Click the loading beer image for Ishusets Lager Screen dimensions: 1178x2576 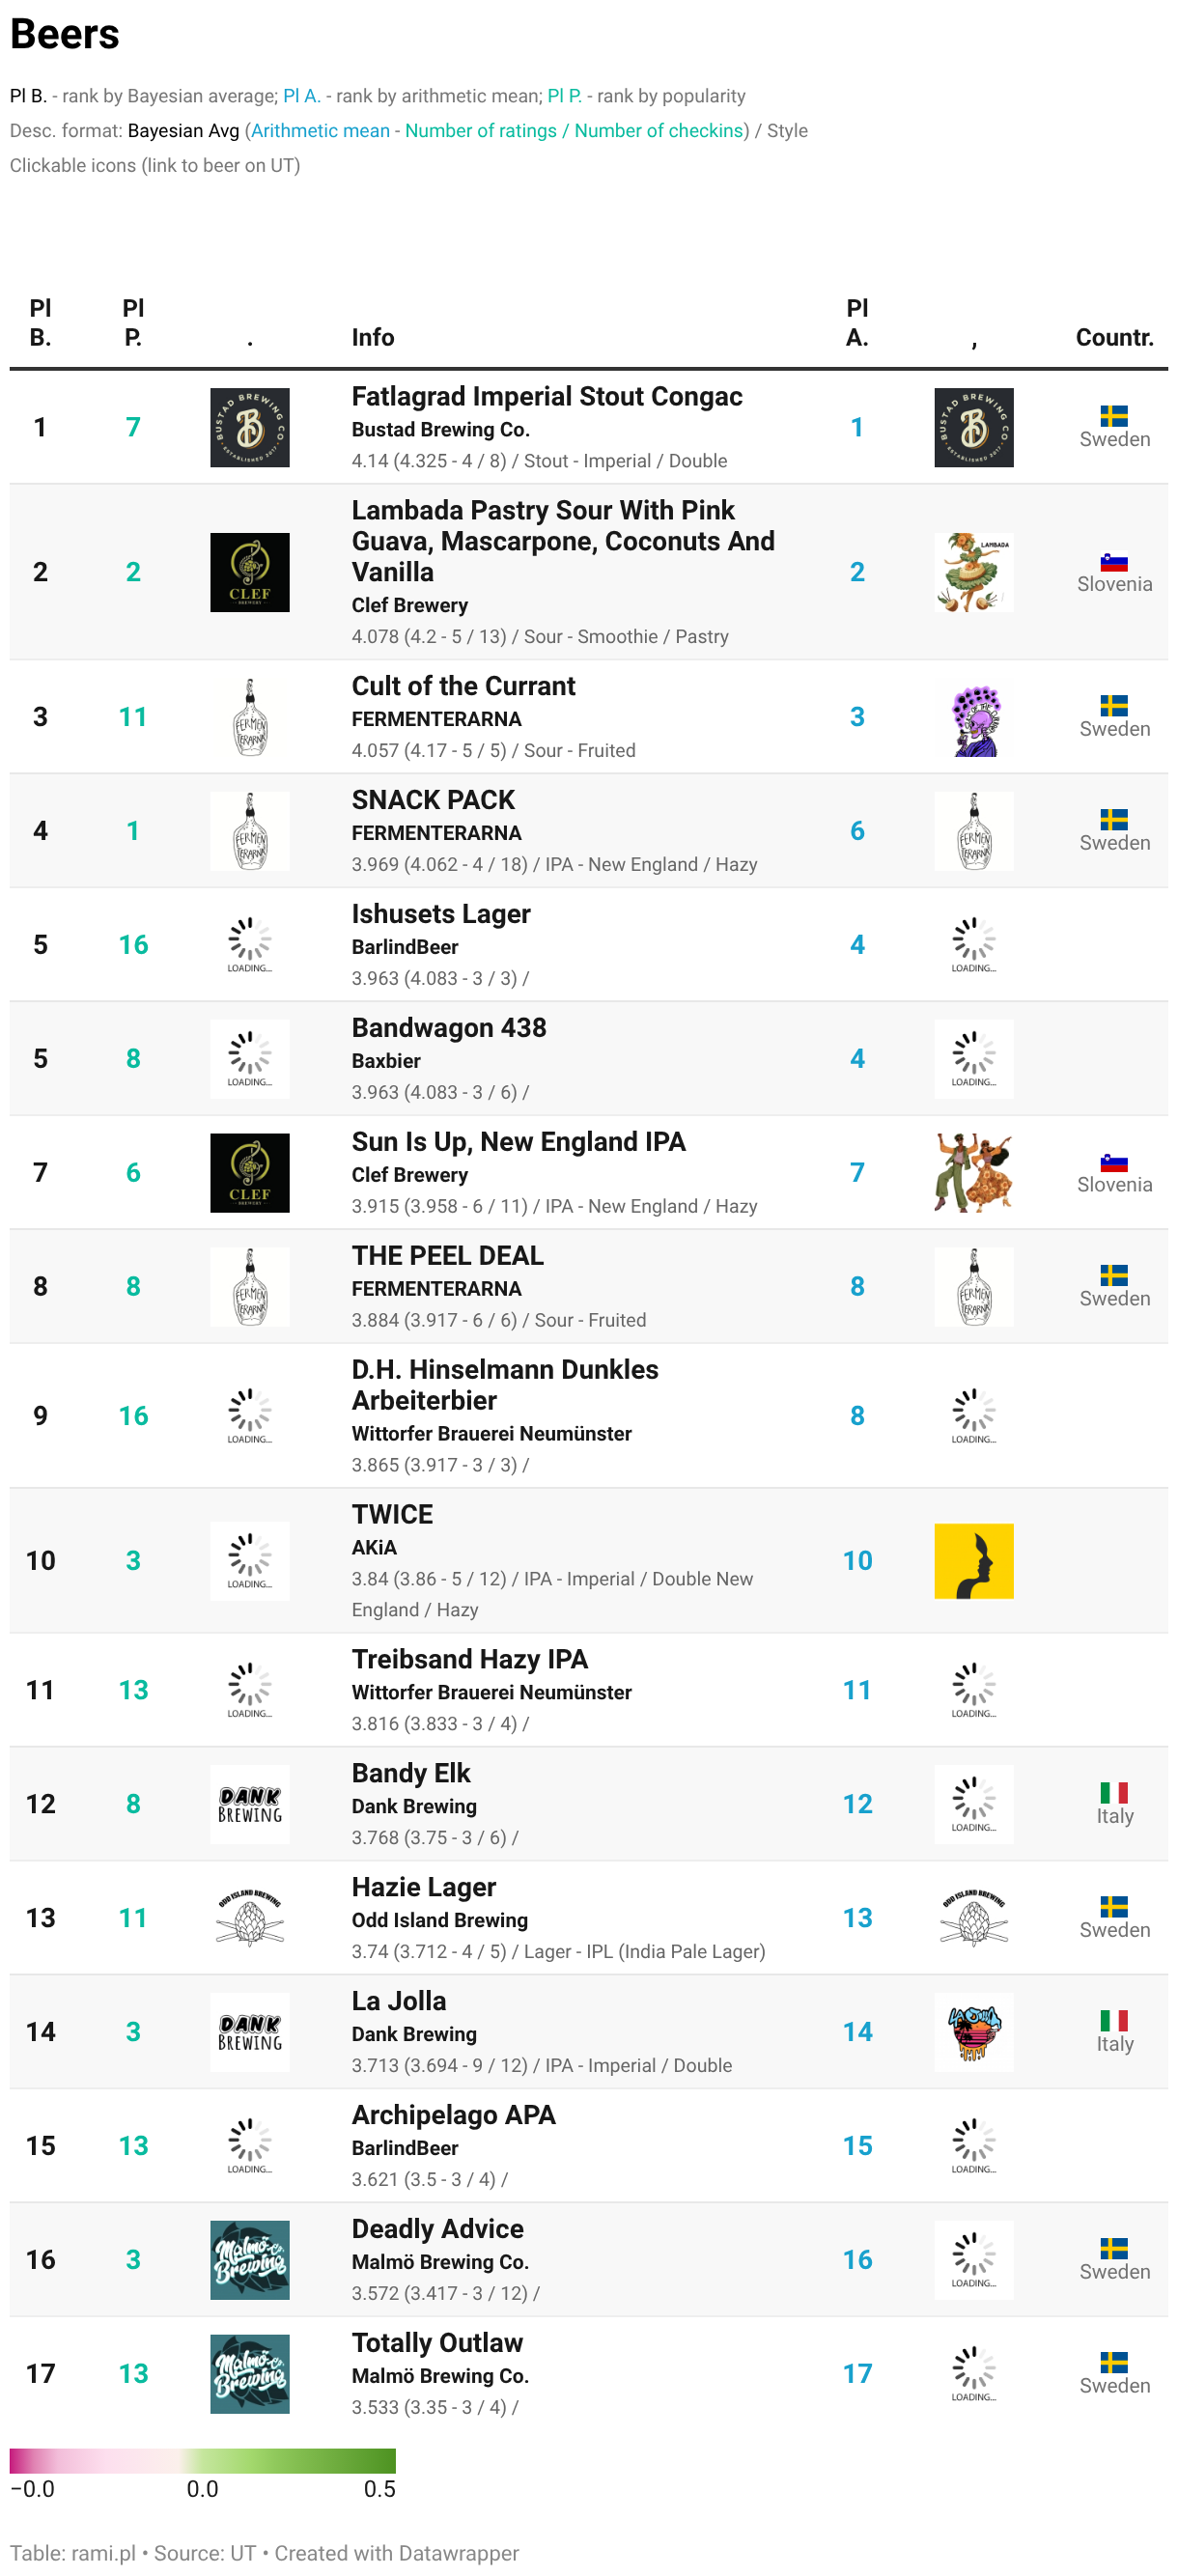point(973,945)
